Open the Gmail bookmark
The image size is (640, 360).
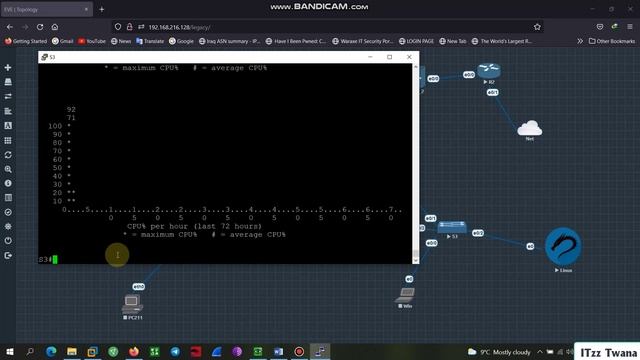pos(62,41)
